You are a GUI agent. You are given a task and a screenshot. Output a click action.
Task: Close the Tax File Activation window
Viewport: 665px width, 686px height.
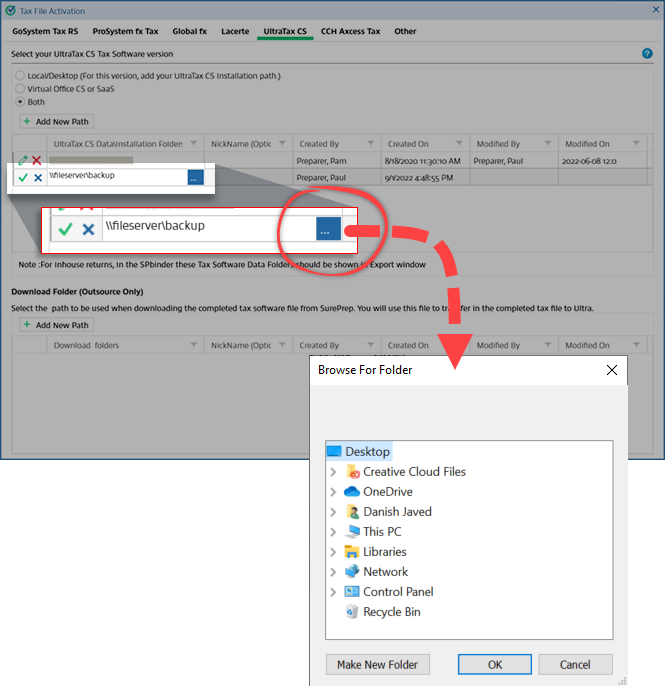(656, 9)
